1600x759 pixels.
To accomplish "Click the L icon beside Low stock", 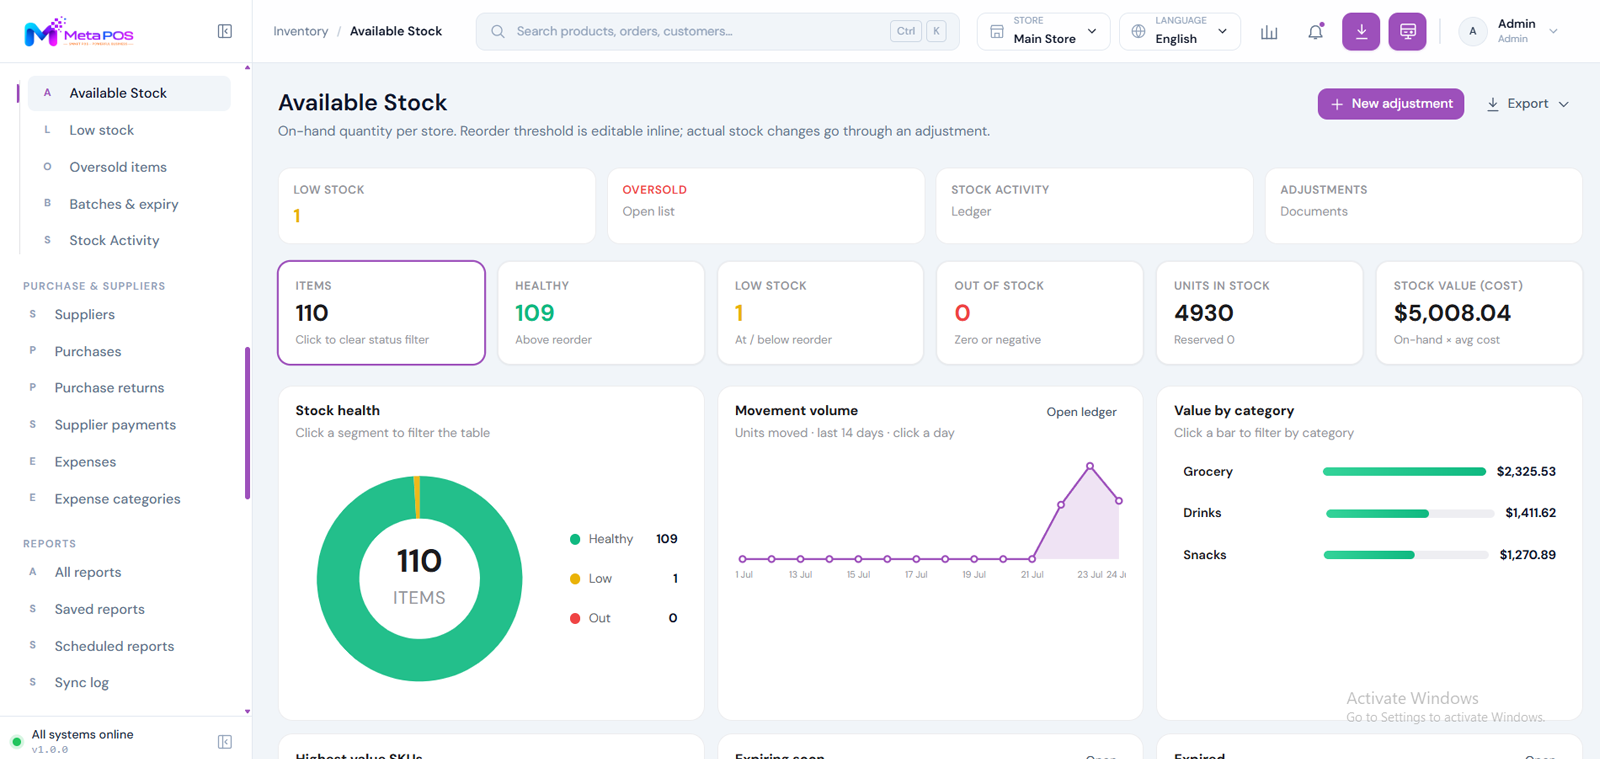I will [x=47, y=130].
